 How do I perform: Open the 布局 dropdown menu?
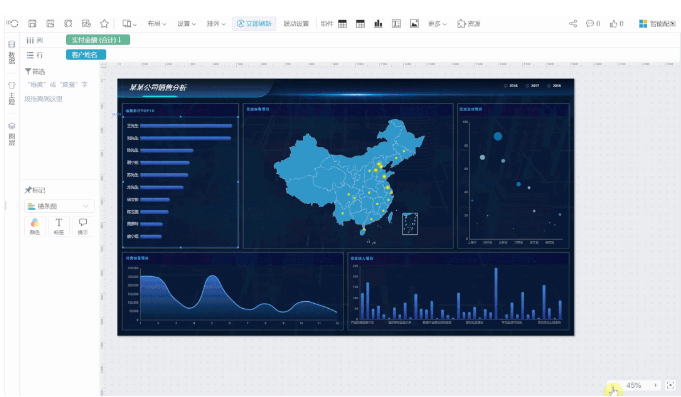point(157,23)
